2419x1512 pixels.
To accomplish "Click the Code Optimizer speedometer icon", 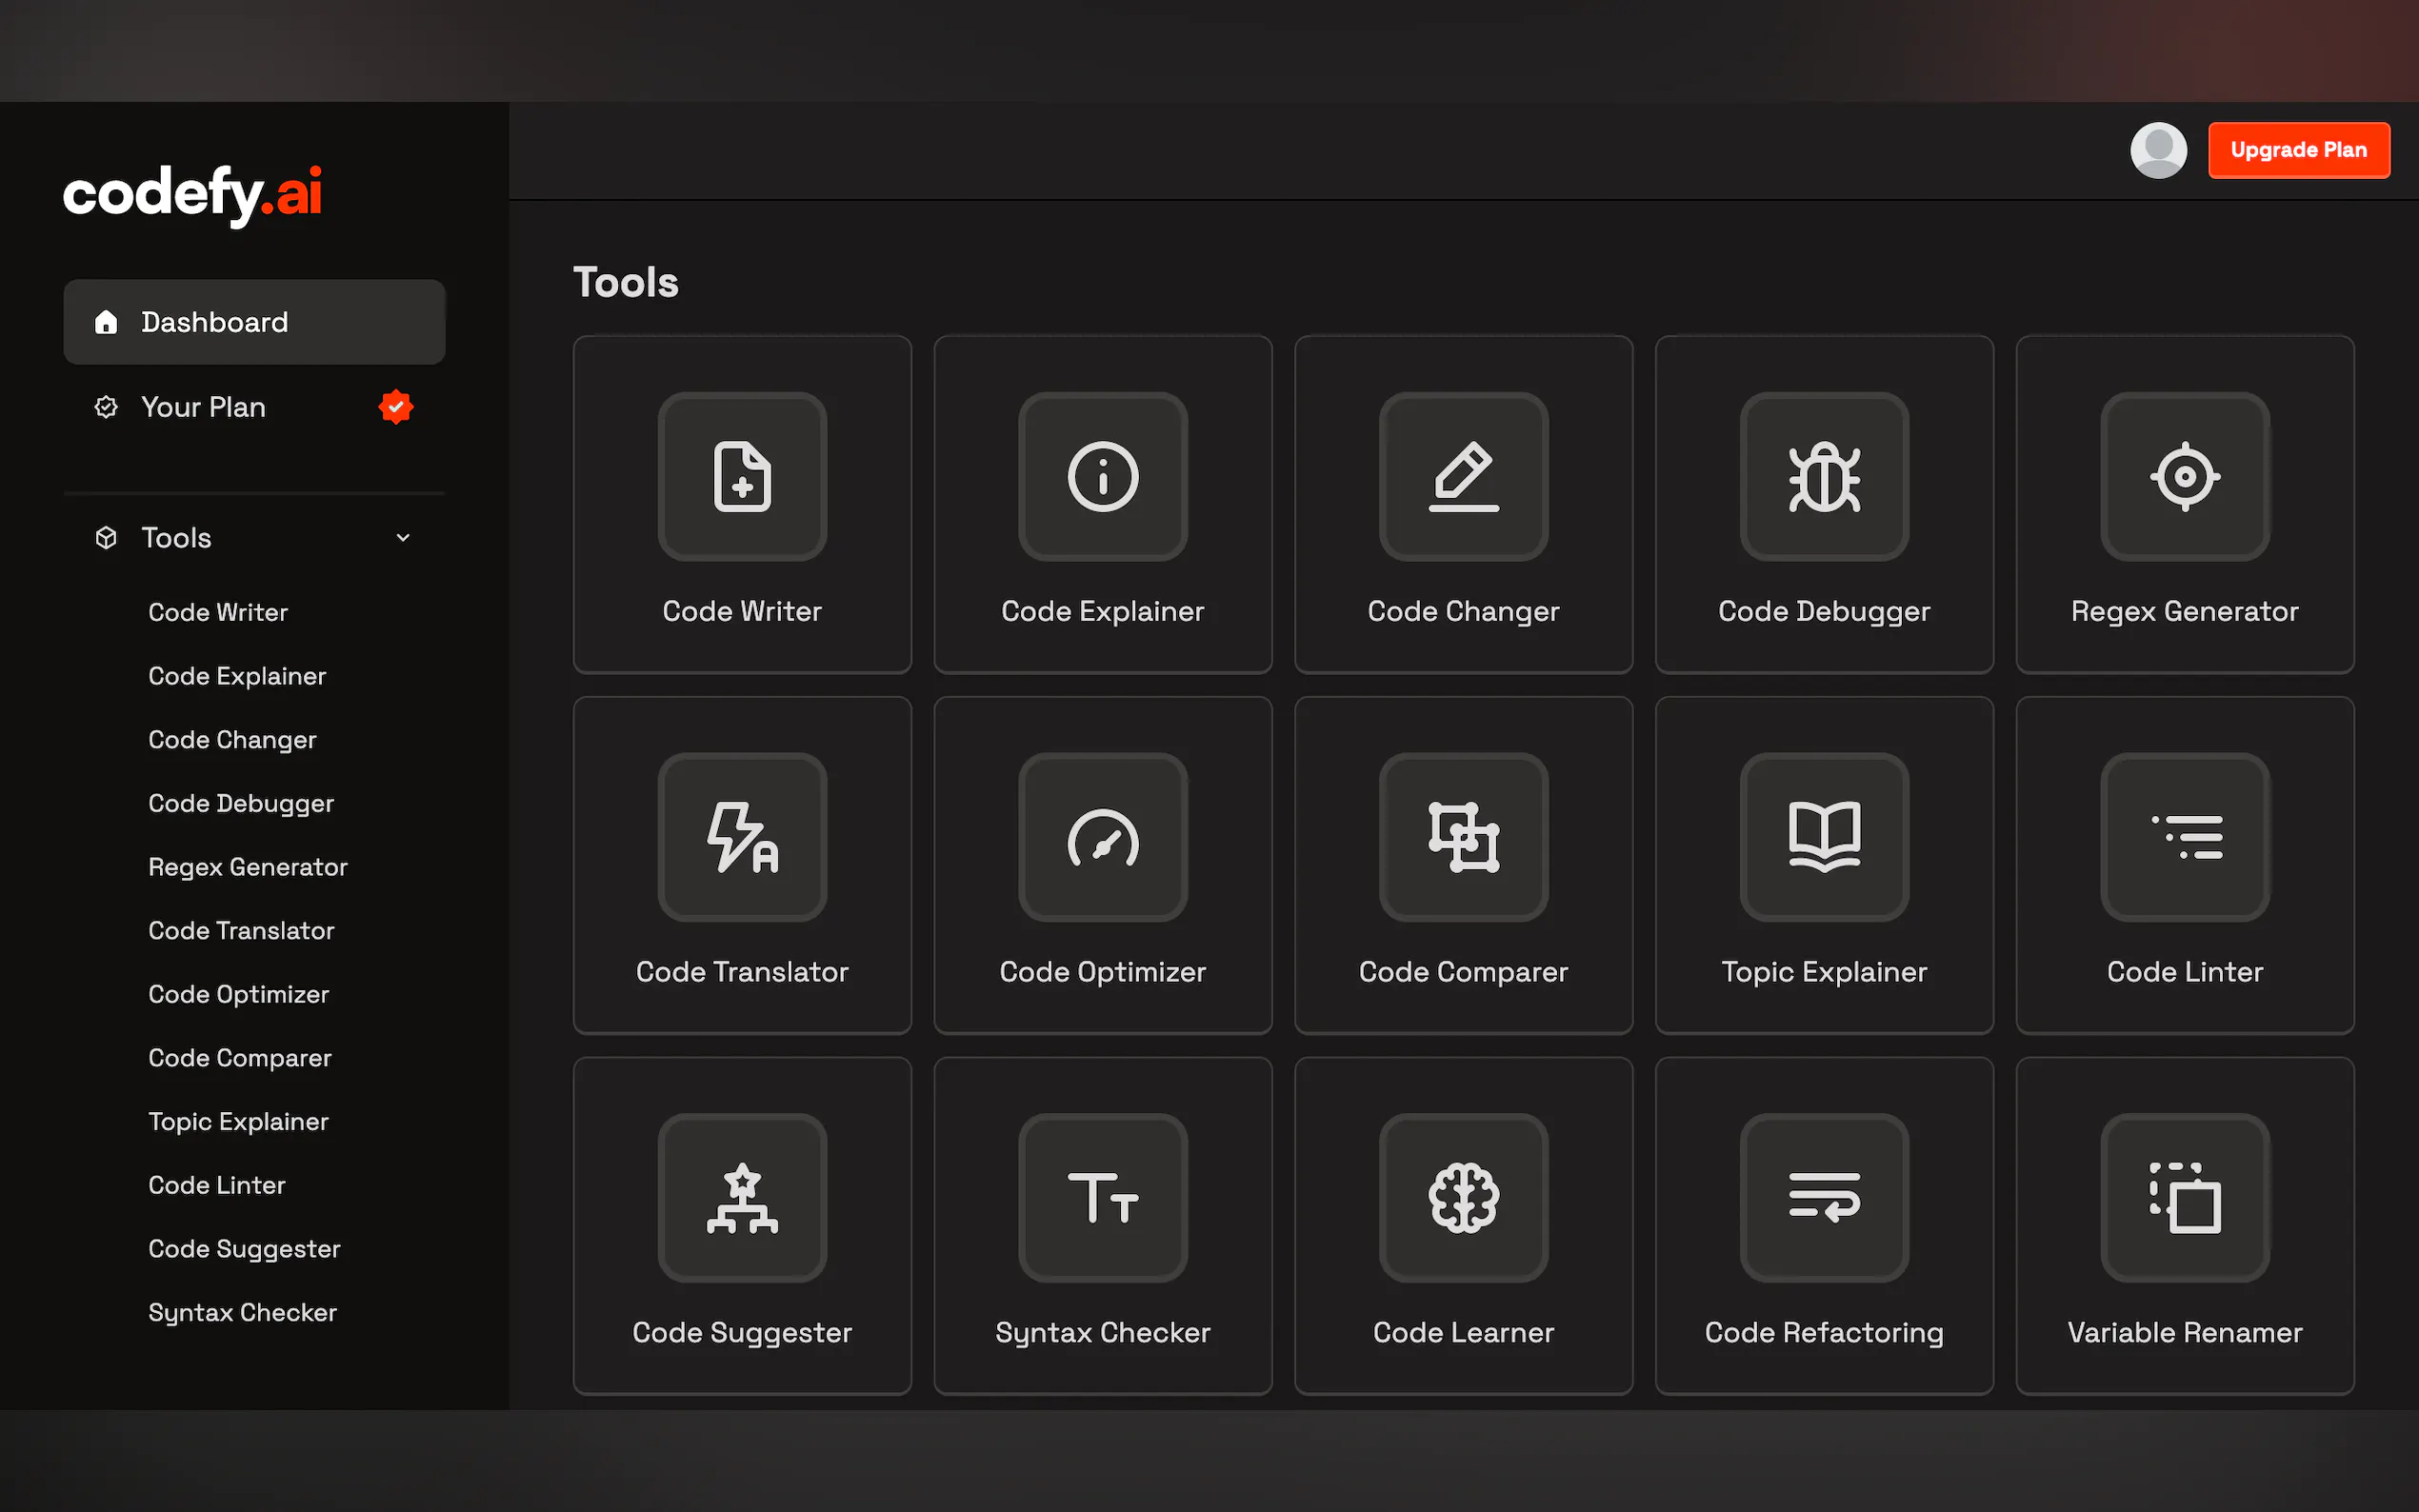I will pyautogui.click(x=1102, y=837).
